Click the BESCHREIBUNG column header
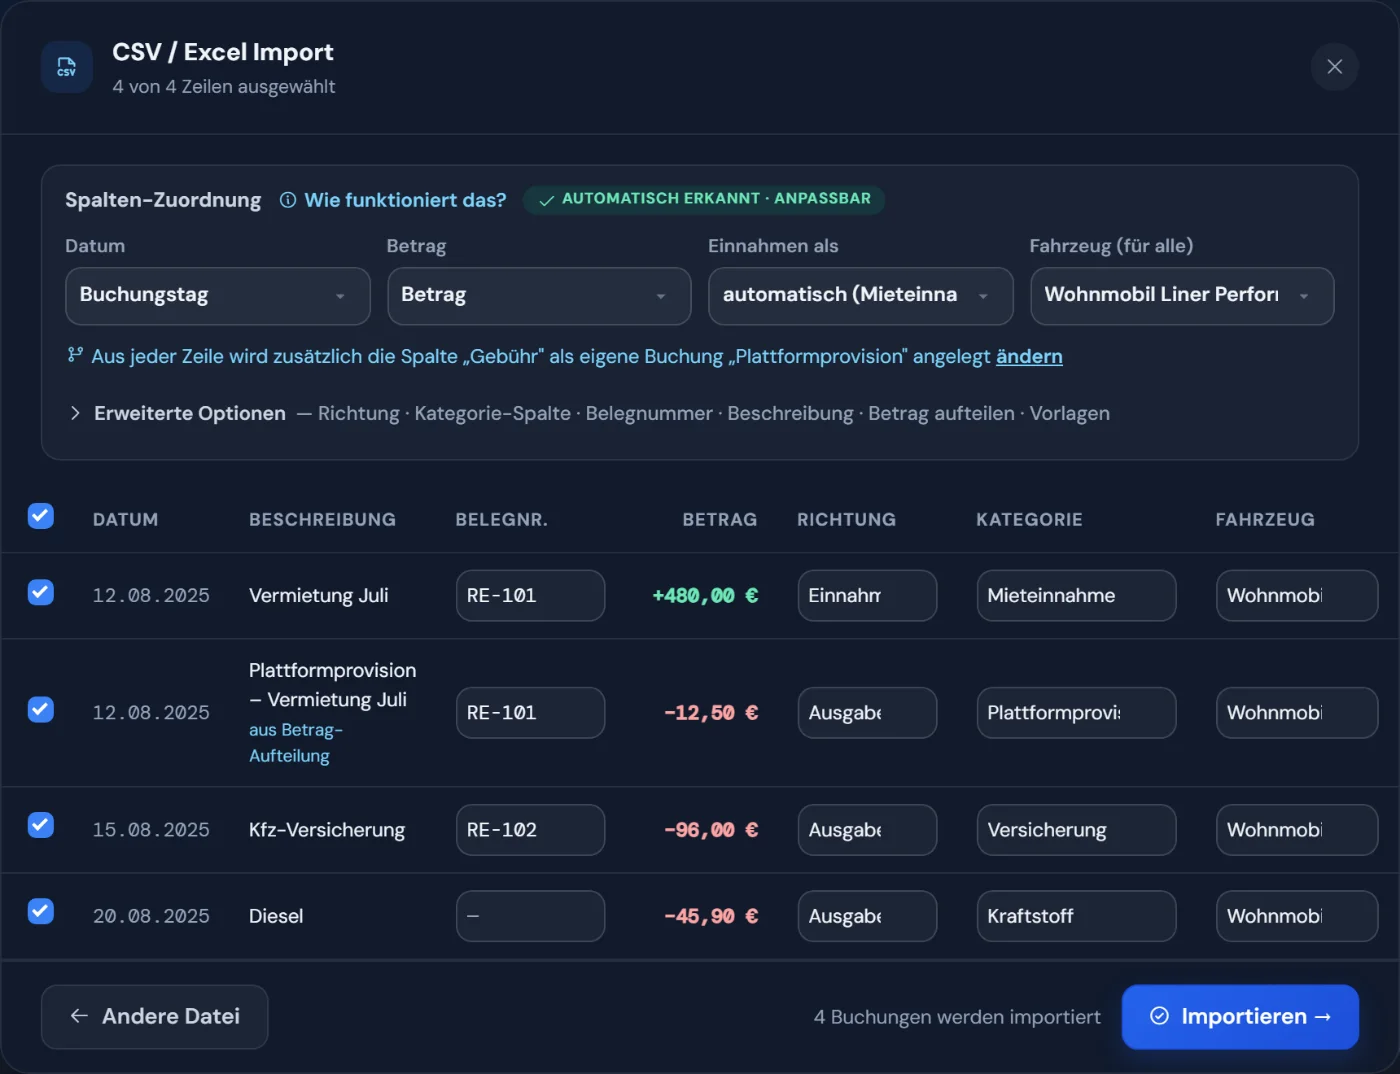 coord(322,520)
